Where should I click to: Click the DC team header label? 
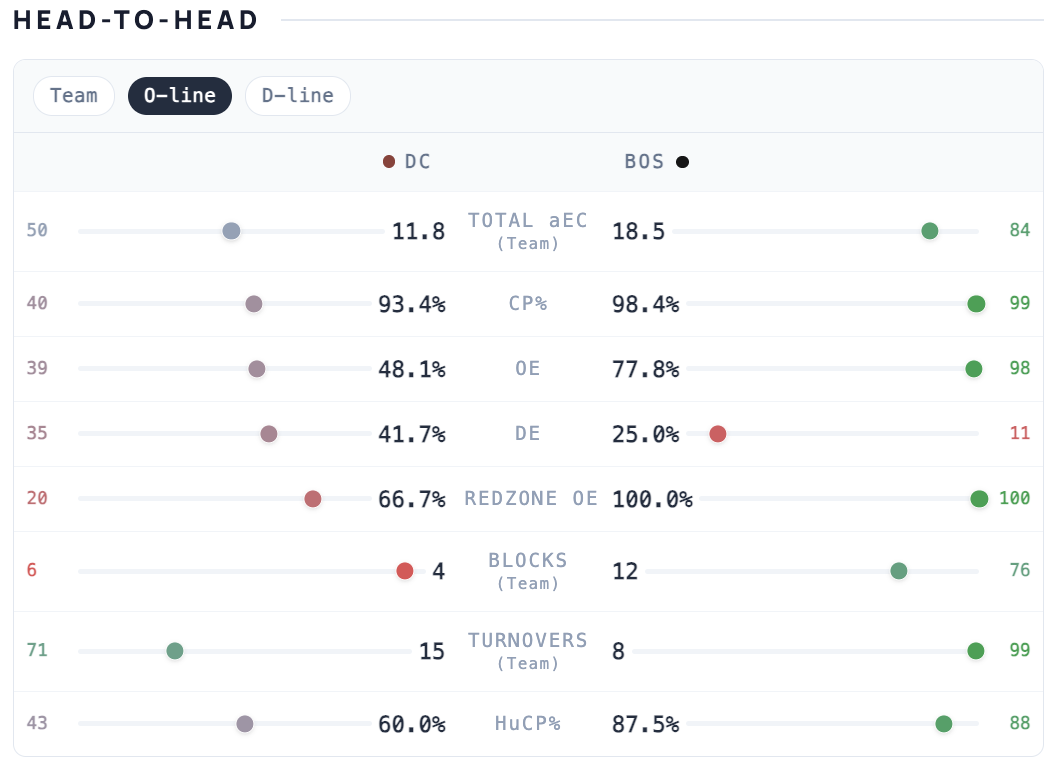point(418,162)
